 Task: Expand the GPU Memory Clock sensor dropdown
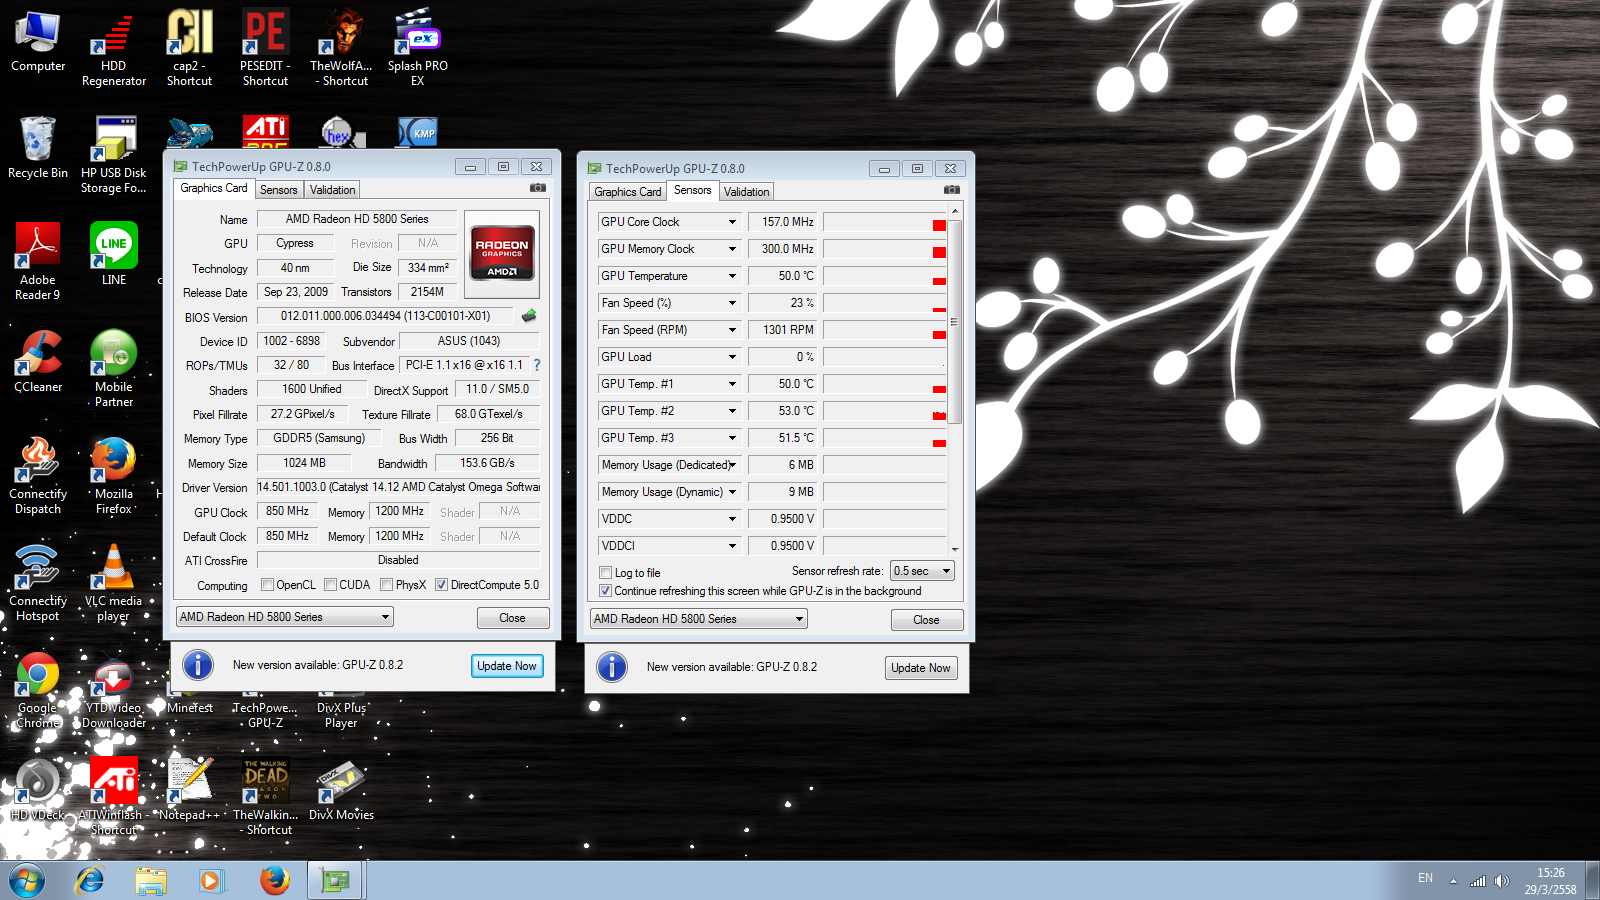[x=732, y=249]
